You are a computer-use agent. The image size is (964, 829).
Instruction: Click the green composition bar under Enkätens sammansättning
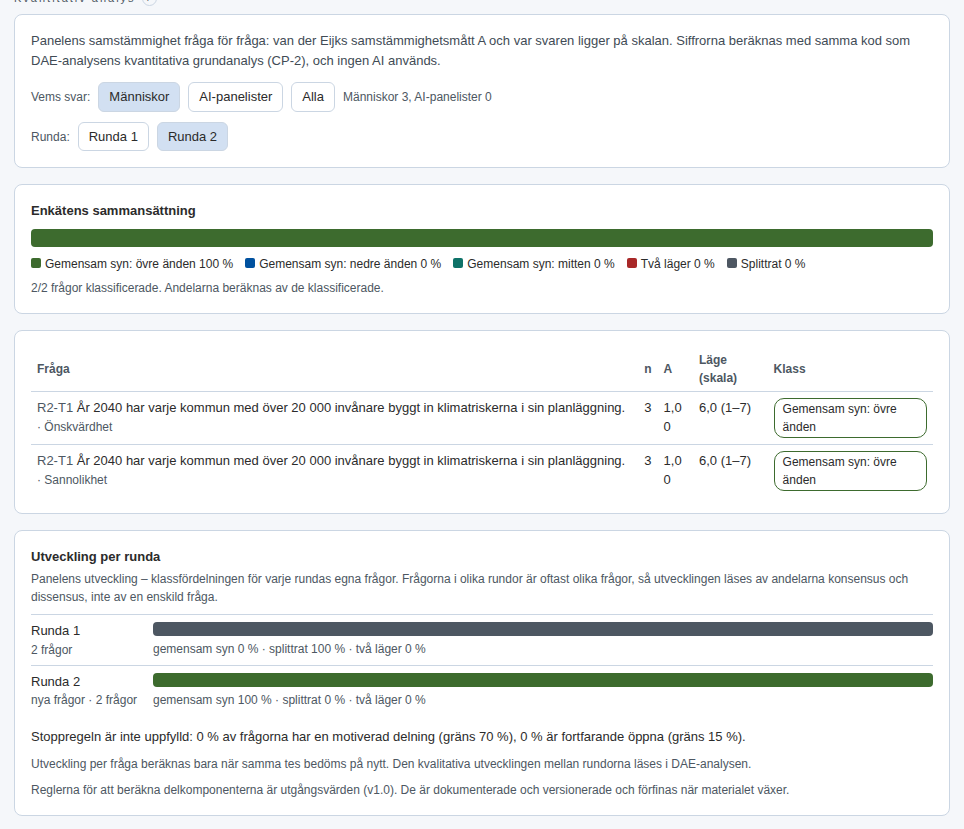click(x=482, y=238)
